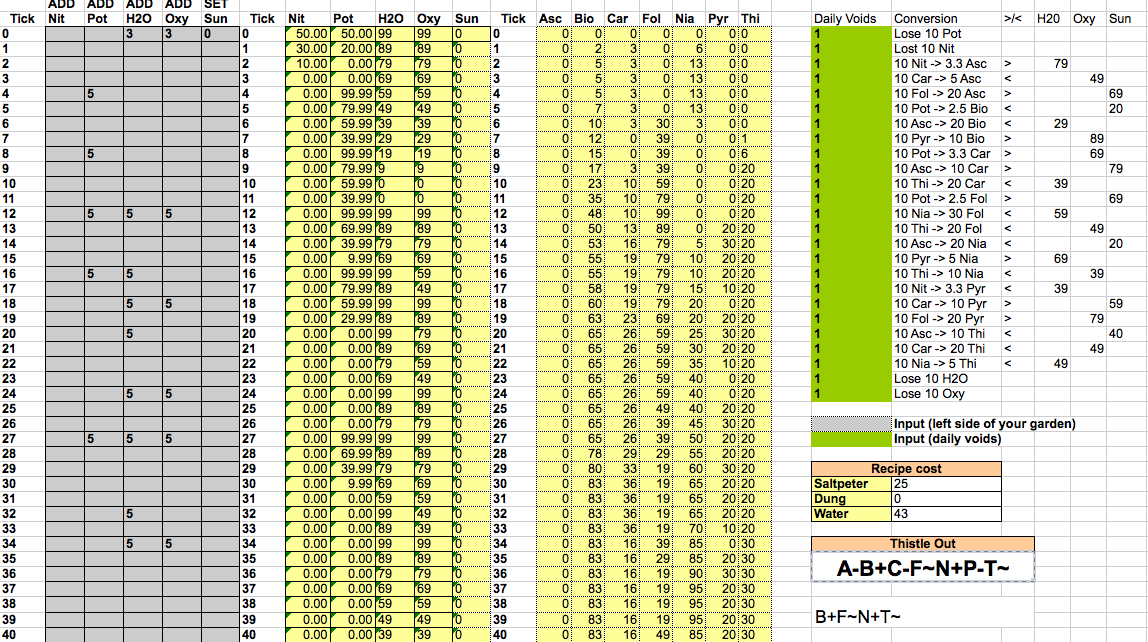Click the A-B+C-F~N+P-T~ thistle output box
The width and height of the screenshot is (1148, 642).
(922, 567)
